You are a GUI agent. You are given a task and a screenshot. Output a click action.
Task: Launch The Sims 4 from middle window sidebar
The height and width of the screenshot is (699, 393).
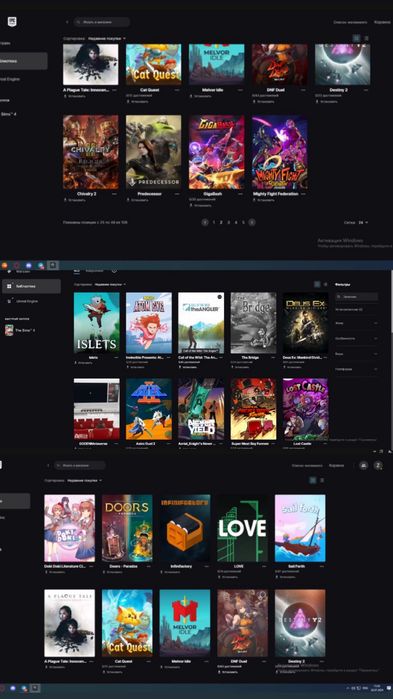[20, 330]
